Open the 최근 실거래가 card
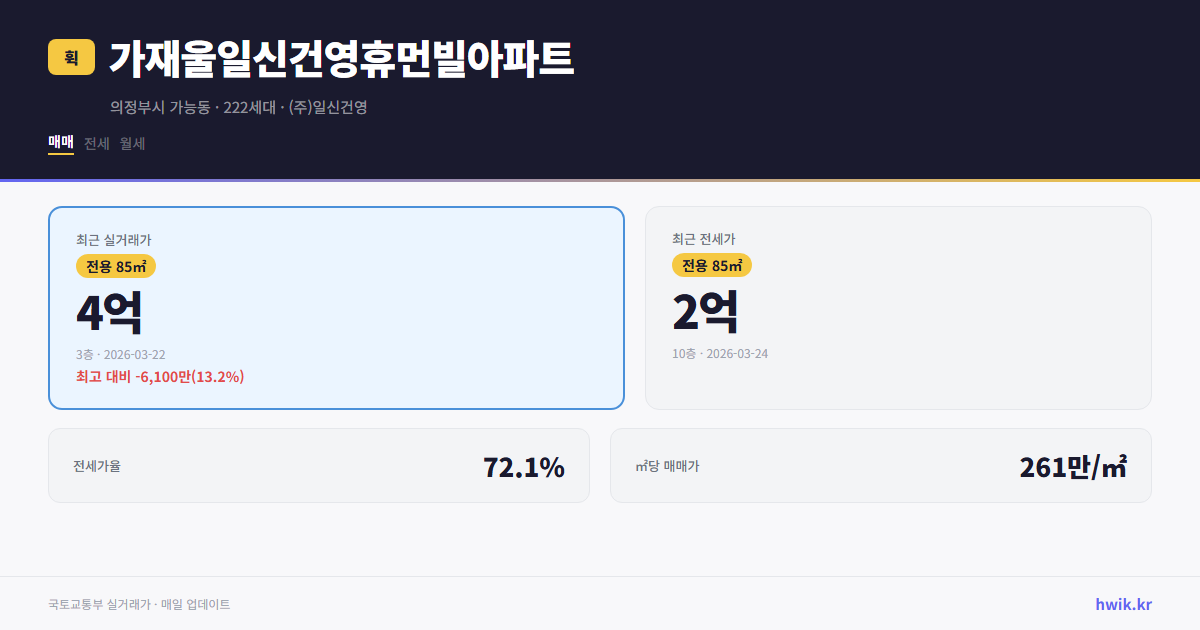This screenshot has height=630, width=1200. (335, 308)
